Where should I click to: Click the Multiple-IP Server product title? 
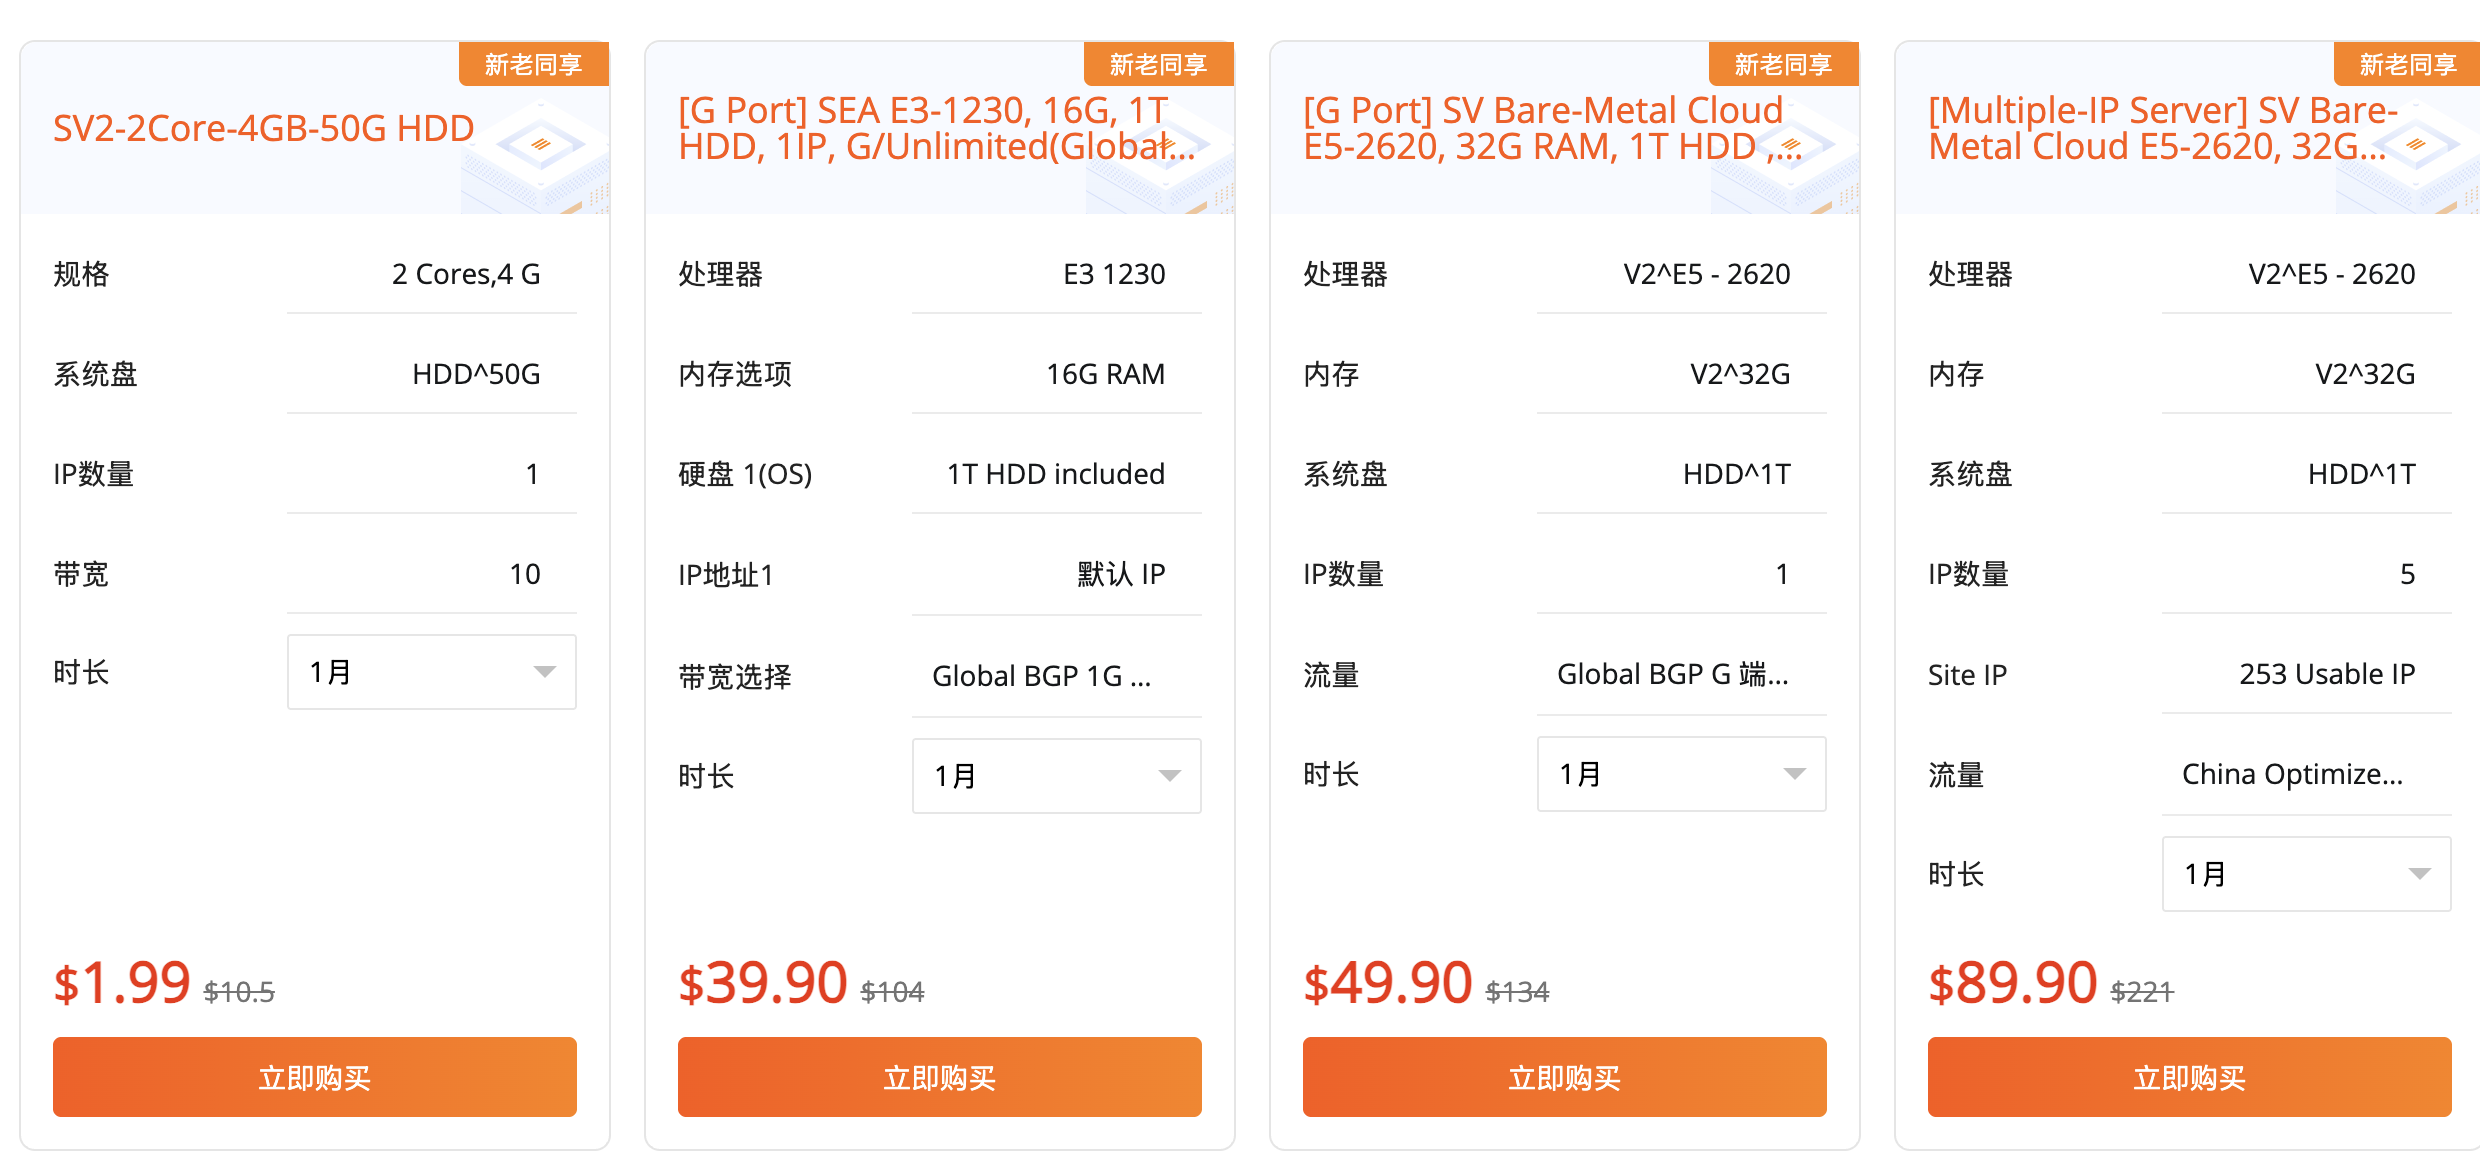2161,127
